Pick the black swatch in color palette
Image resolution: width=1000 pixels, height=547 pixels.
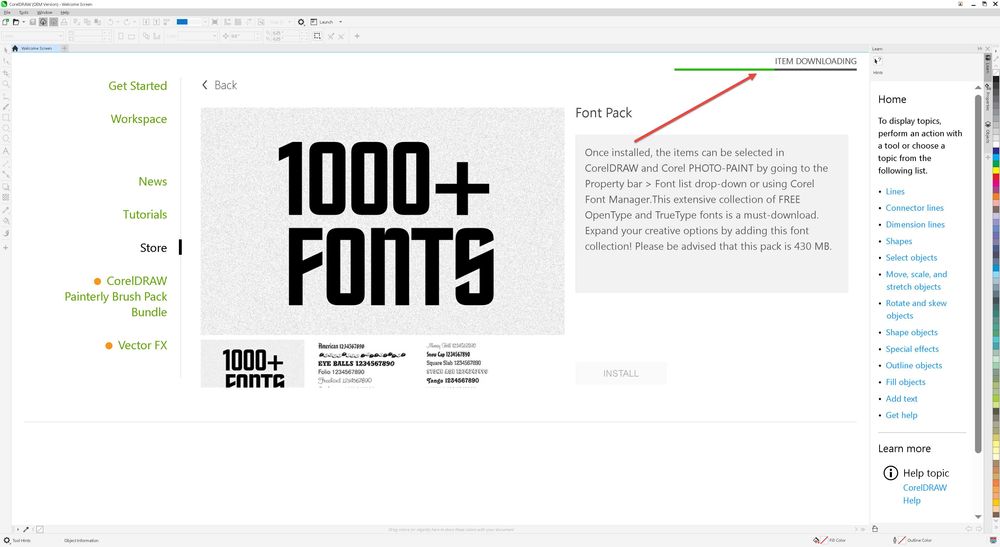996,80
